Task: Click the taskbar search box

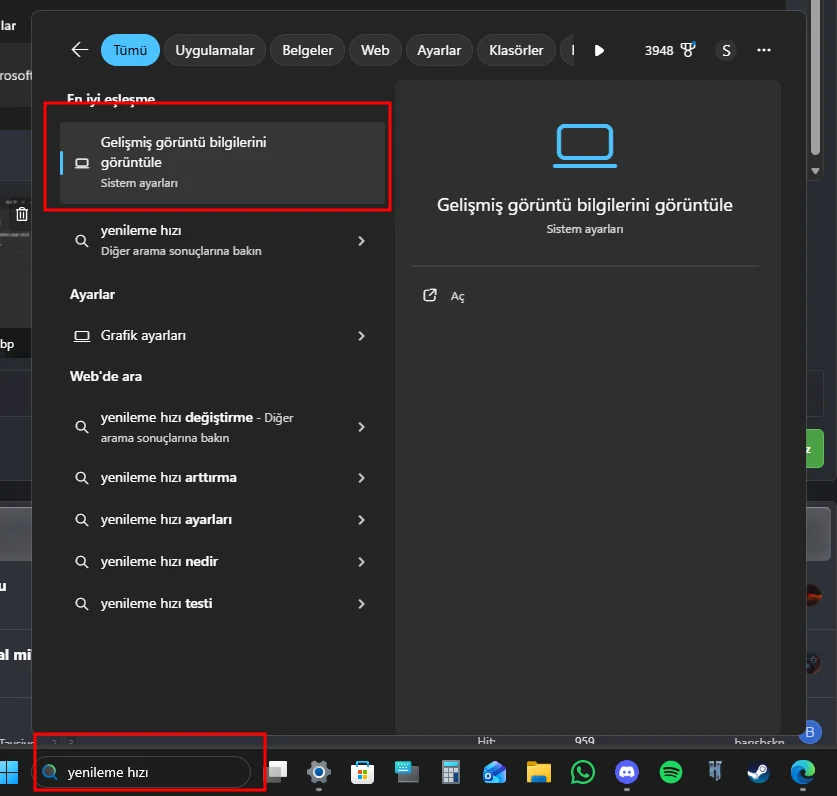Action: point(145,772)
